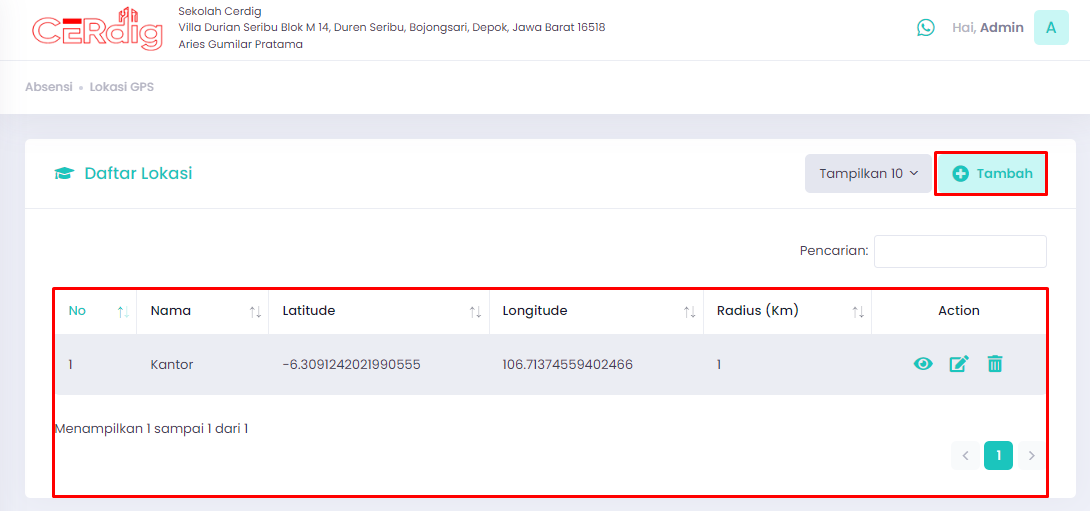View Kantor location details via eye icon

922,364
